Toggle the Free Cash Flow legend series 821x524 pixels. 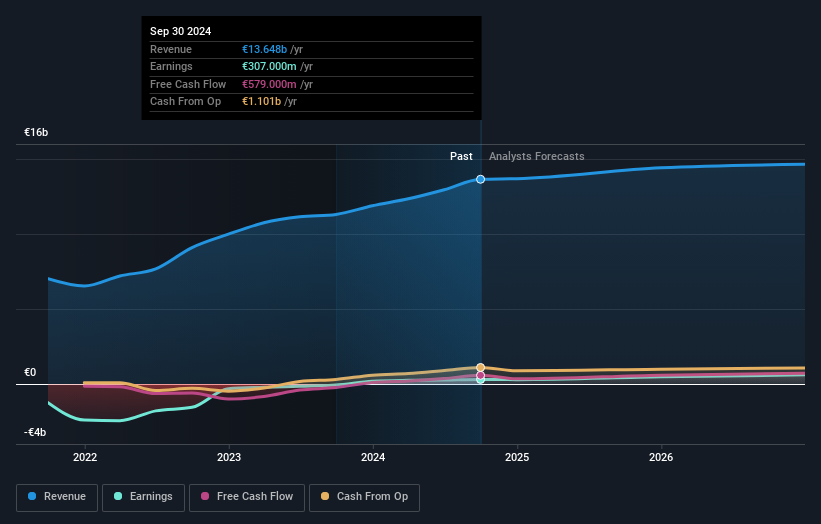pyautogui.click(x=247, y=497)
